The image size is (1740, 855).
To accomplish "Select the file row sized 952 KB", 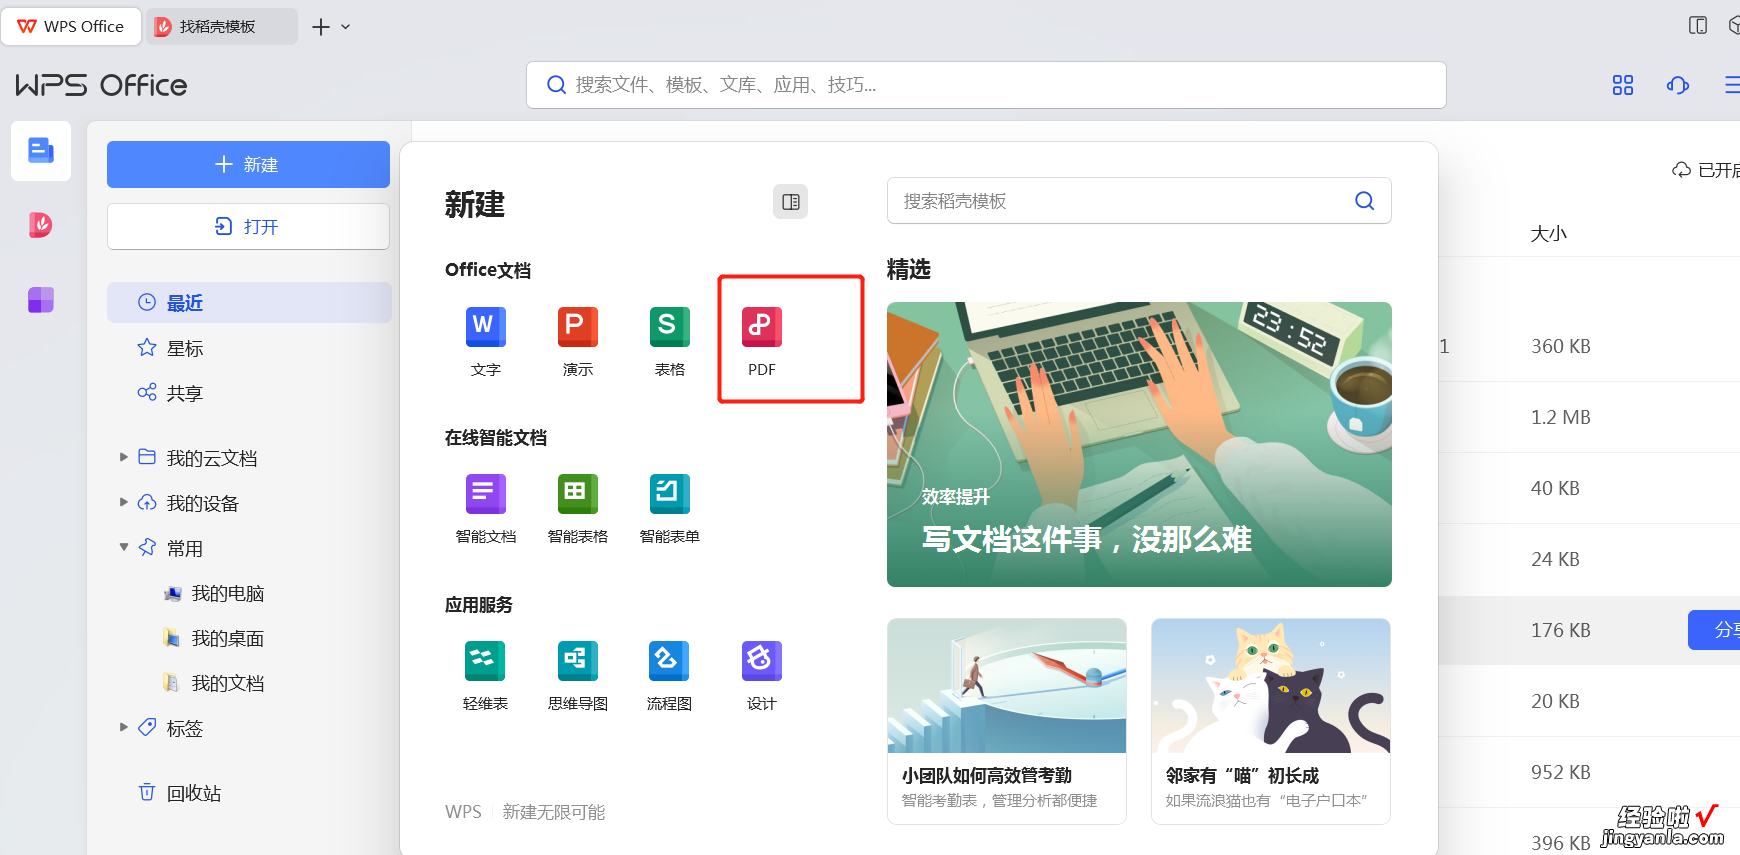I will (1589, 772).
